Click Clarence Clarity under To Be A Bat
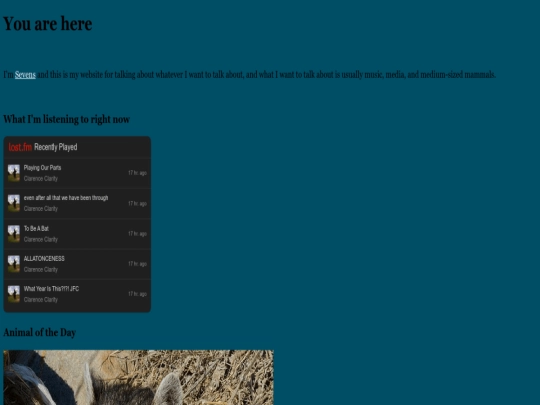This screenshot has width=540, height=405. (41, 239)
